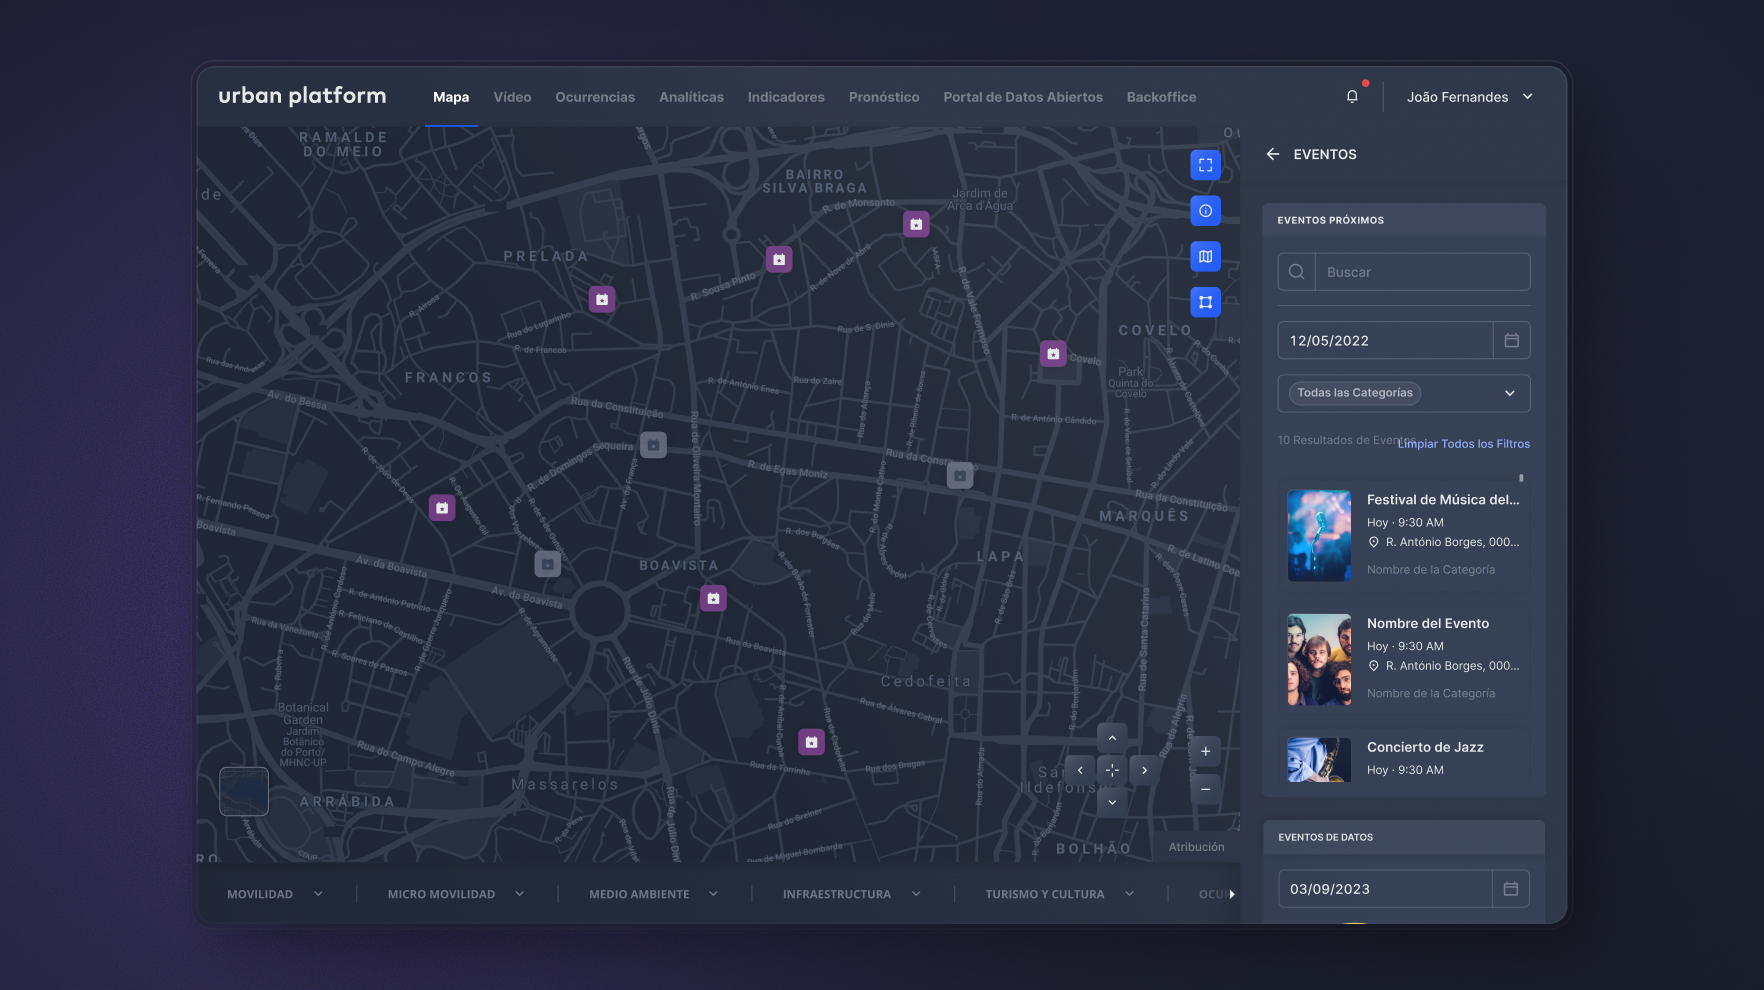Zoom out the map with minus
Viewport: 1764px width, 990px height.
[x=1205, y=789]
